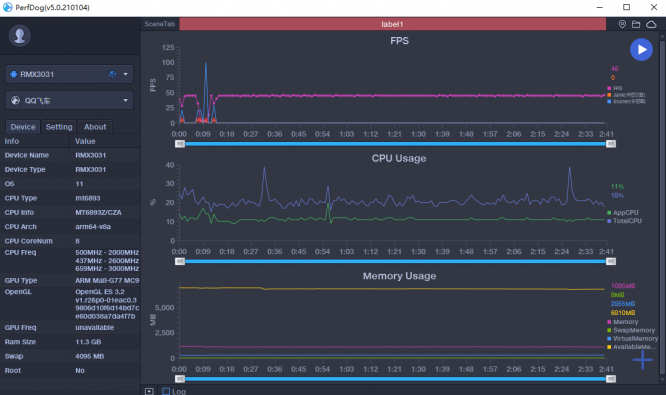Screen dimensions: 666x395
Task: Click the cloud upload icon
Action: point(651,24)
